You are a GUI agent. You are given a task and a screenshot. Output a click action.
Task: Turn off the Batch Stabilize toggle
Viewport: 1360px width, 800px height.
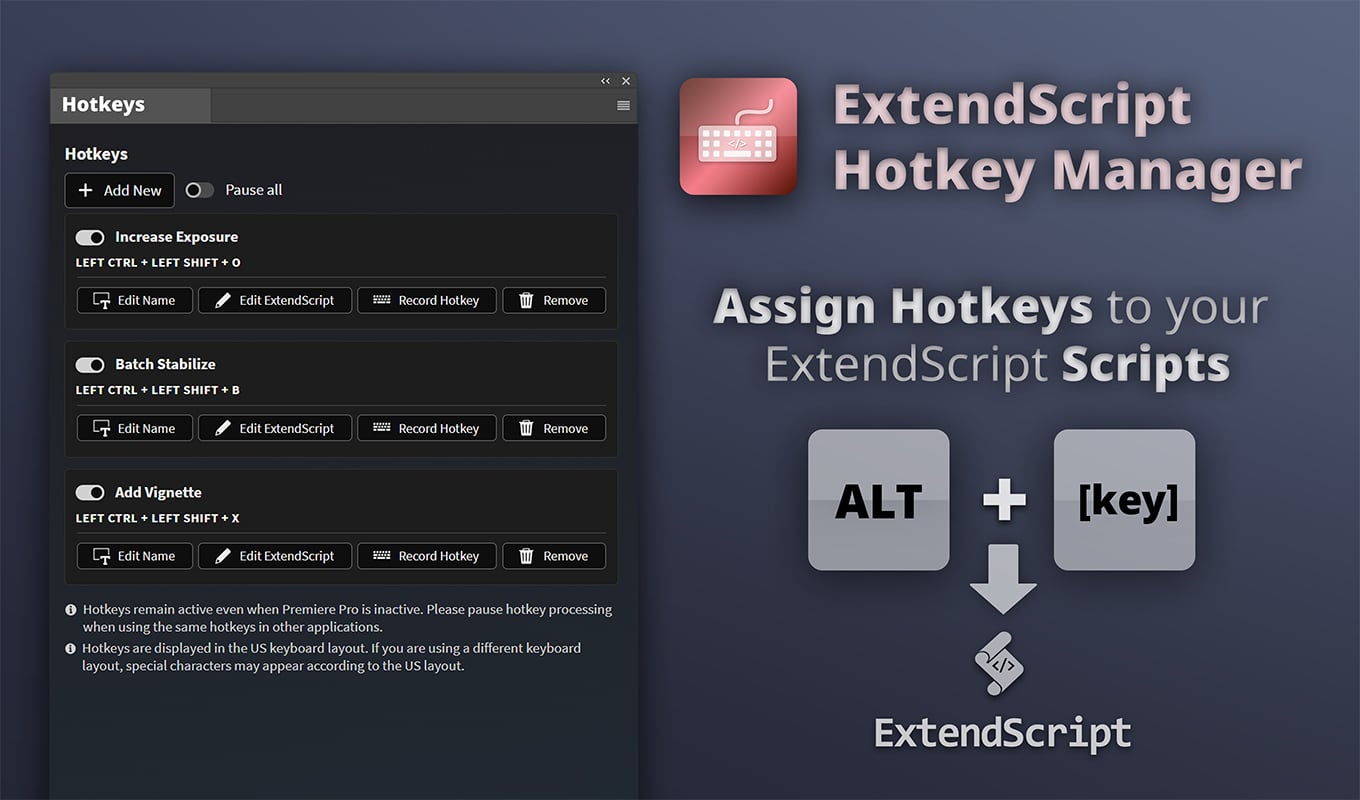(x=90, y=365)
